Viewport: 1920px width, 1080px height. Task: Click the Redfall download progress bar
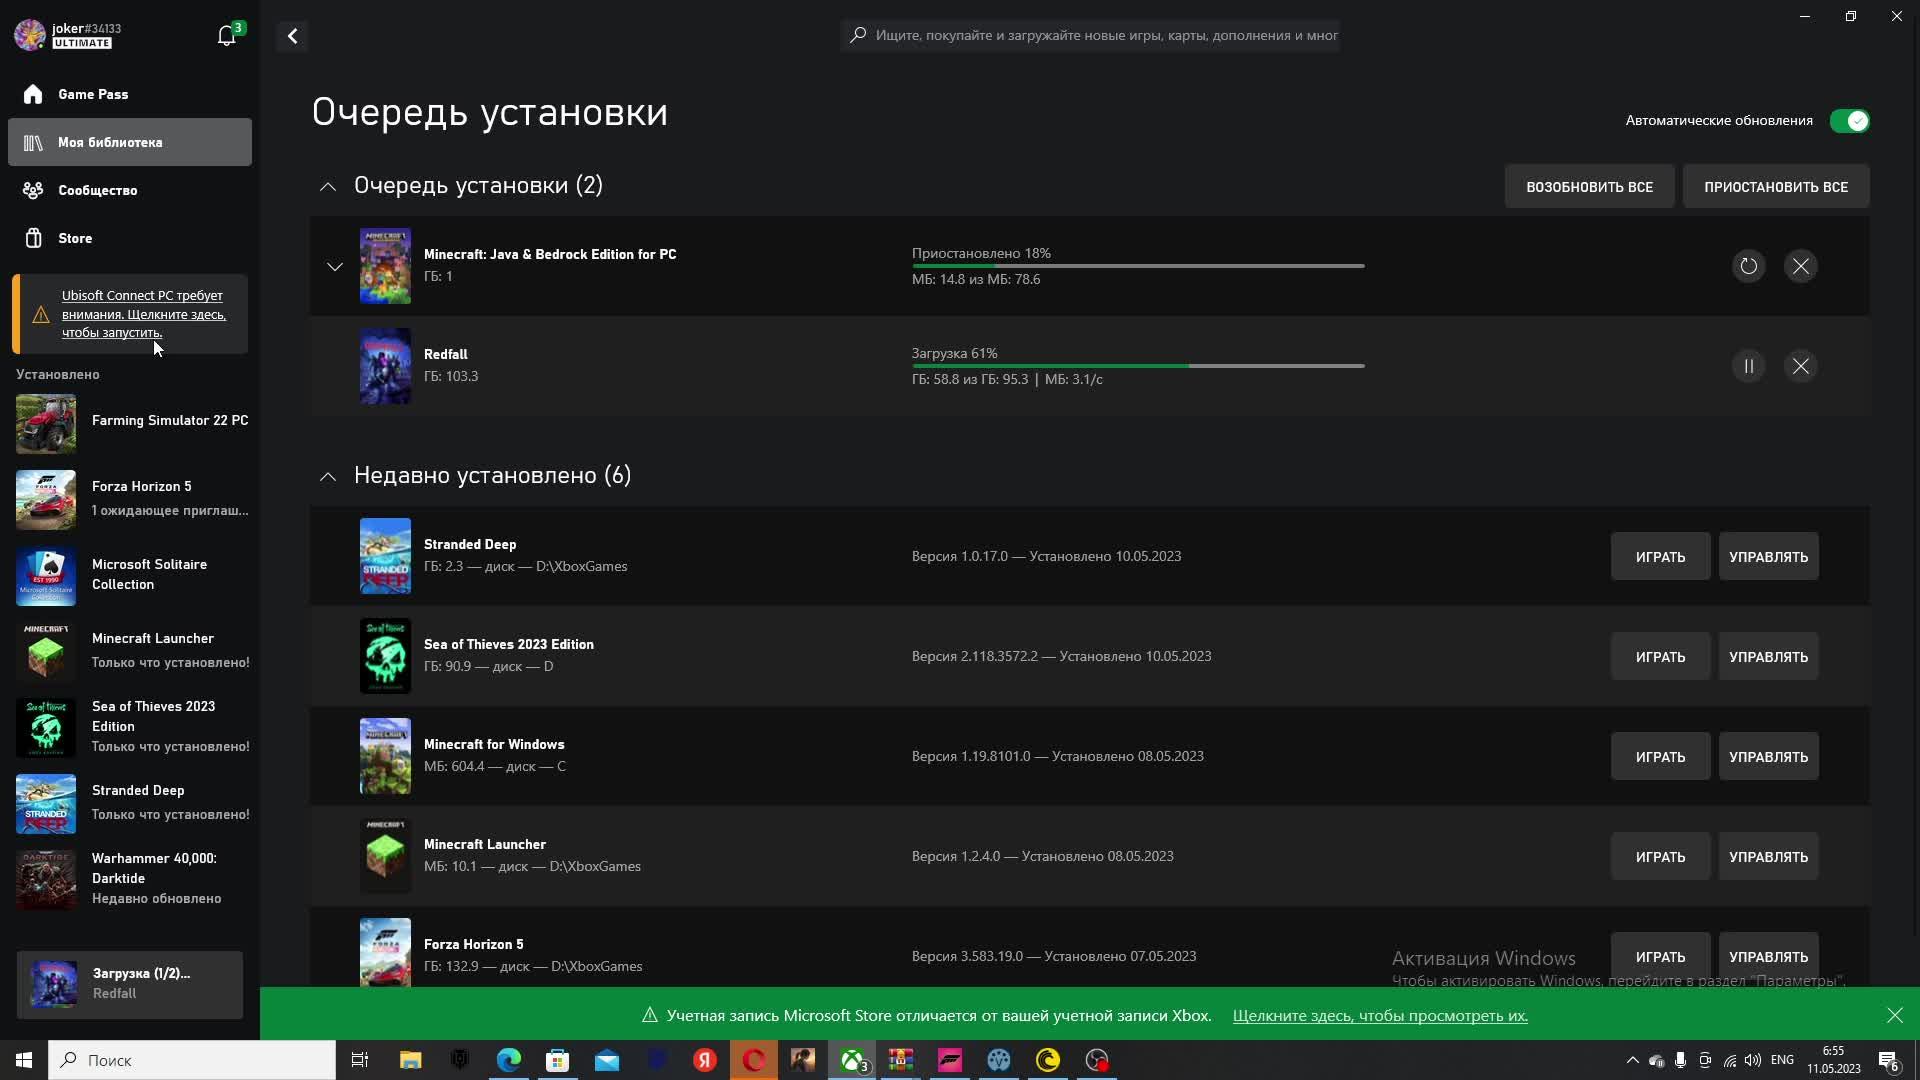(x=1137, y=366)
